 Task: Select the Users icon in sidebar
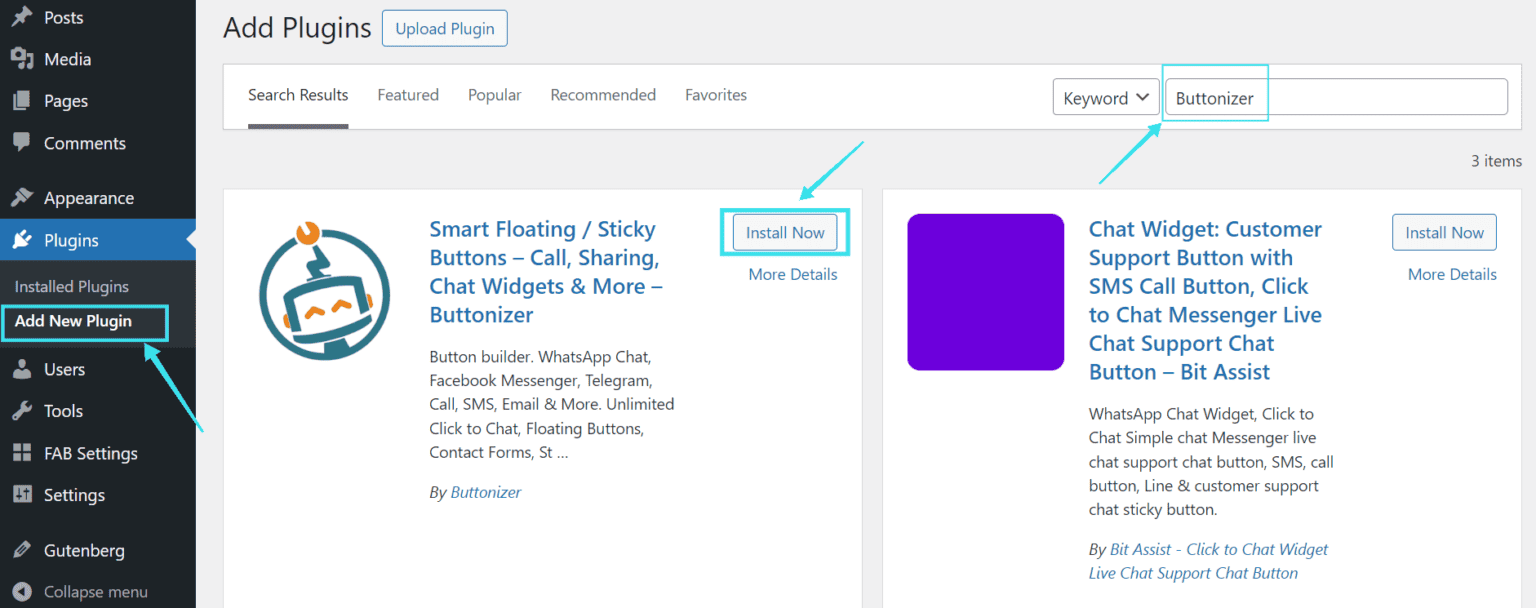pos(22,369)
